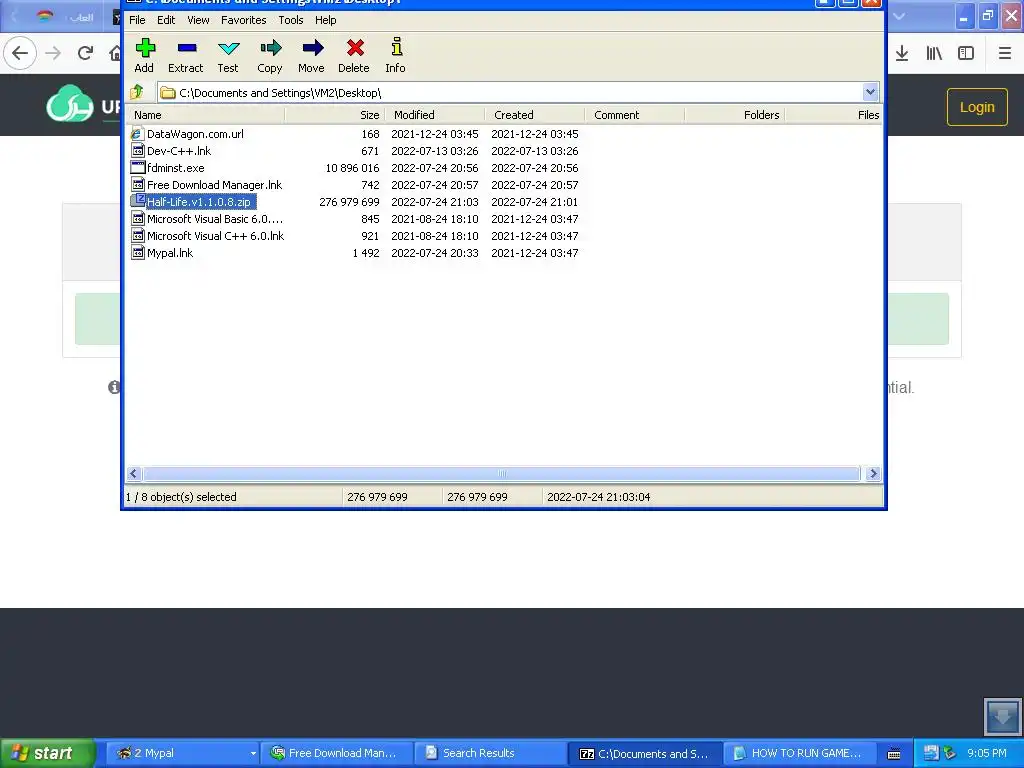Expand the address path dropdown arrow
The image size is (1024, 768).
(x=870, y=92)
